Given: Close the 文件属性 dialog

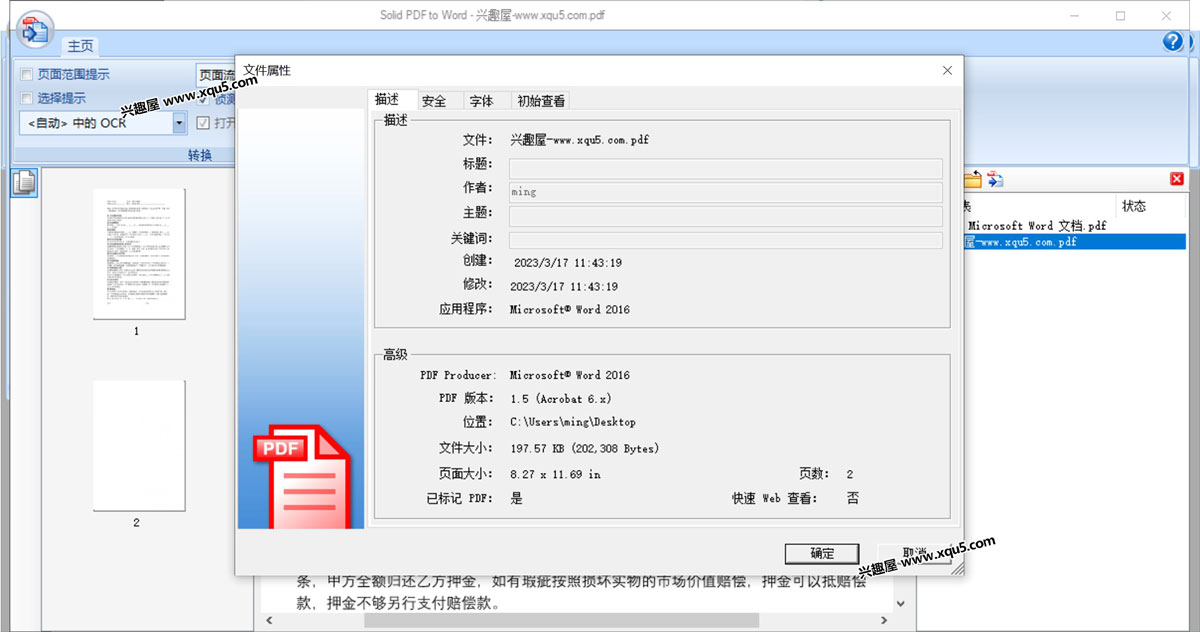Looking at the screenshot, I should tap(947, 70).
